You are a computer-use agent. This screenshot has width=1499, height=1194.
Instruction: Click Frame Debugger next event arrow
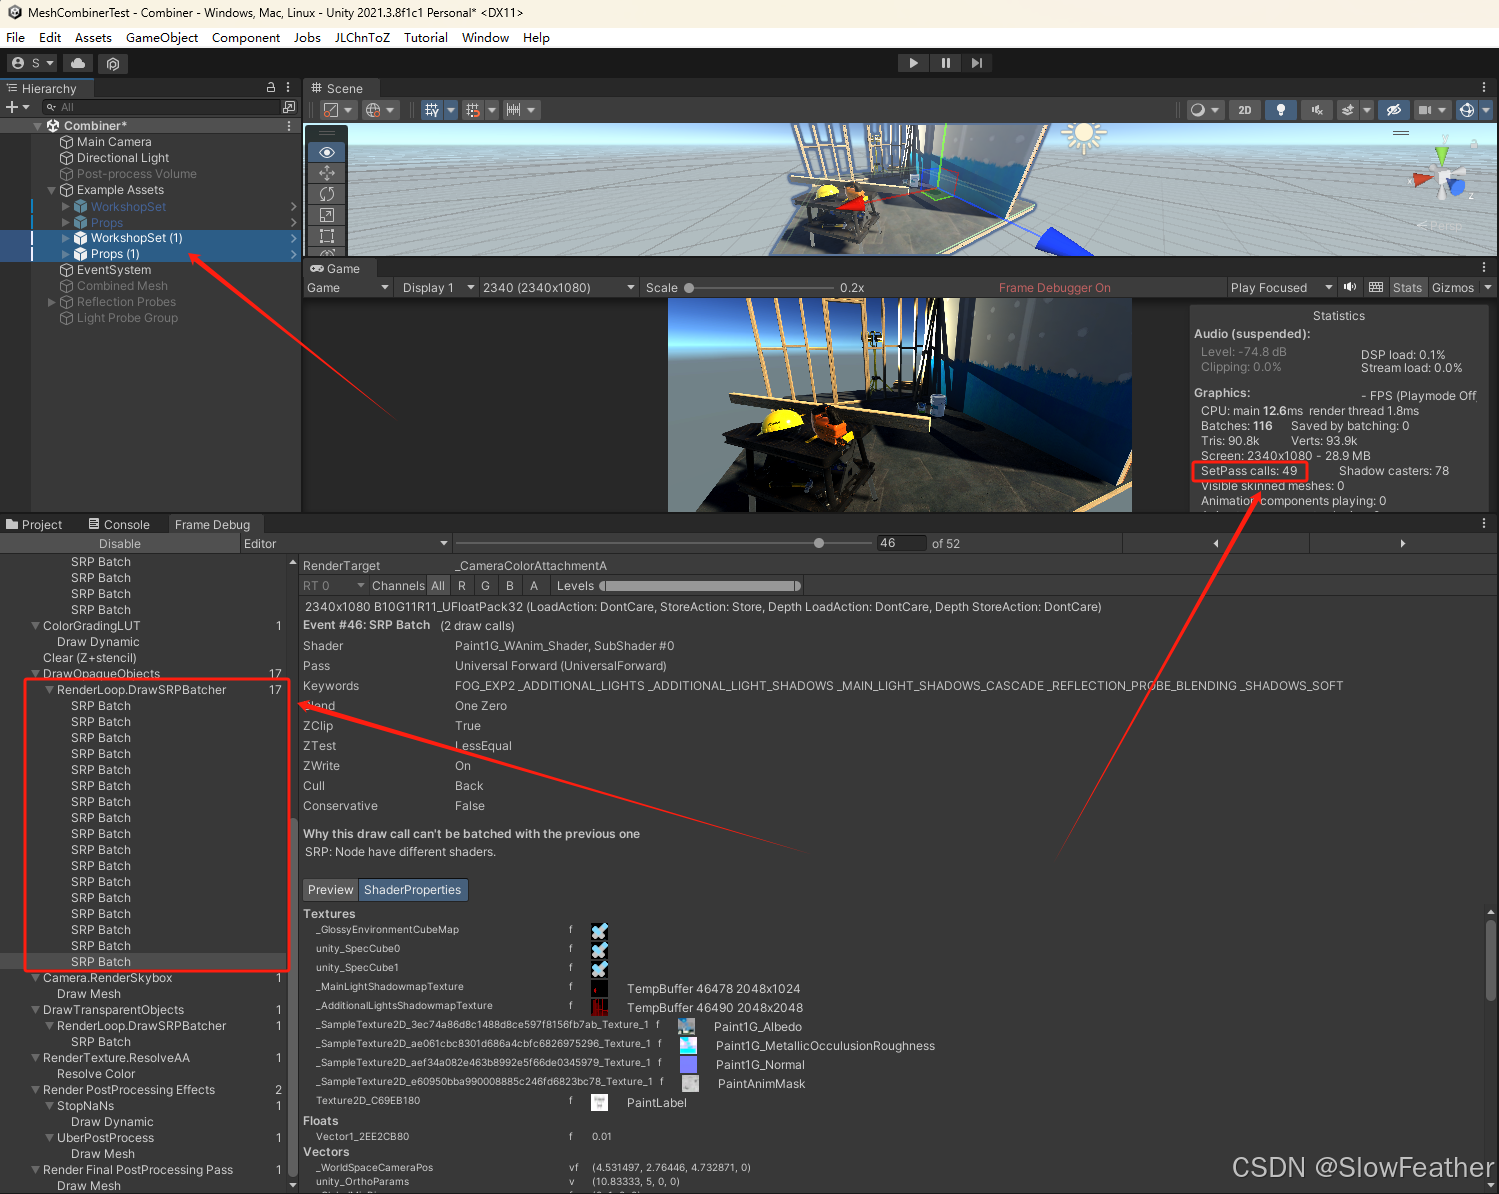1403,543
